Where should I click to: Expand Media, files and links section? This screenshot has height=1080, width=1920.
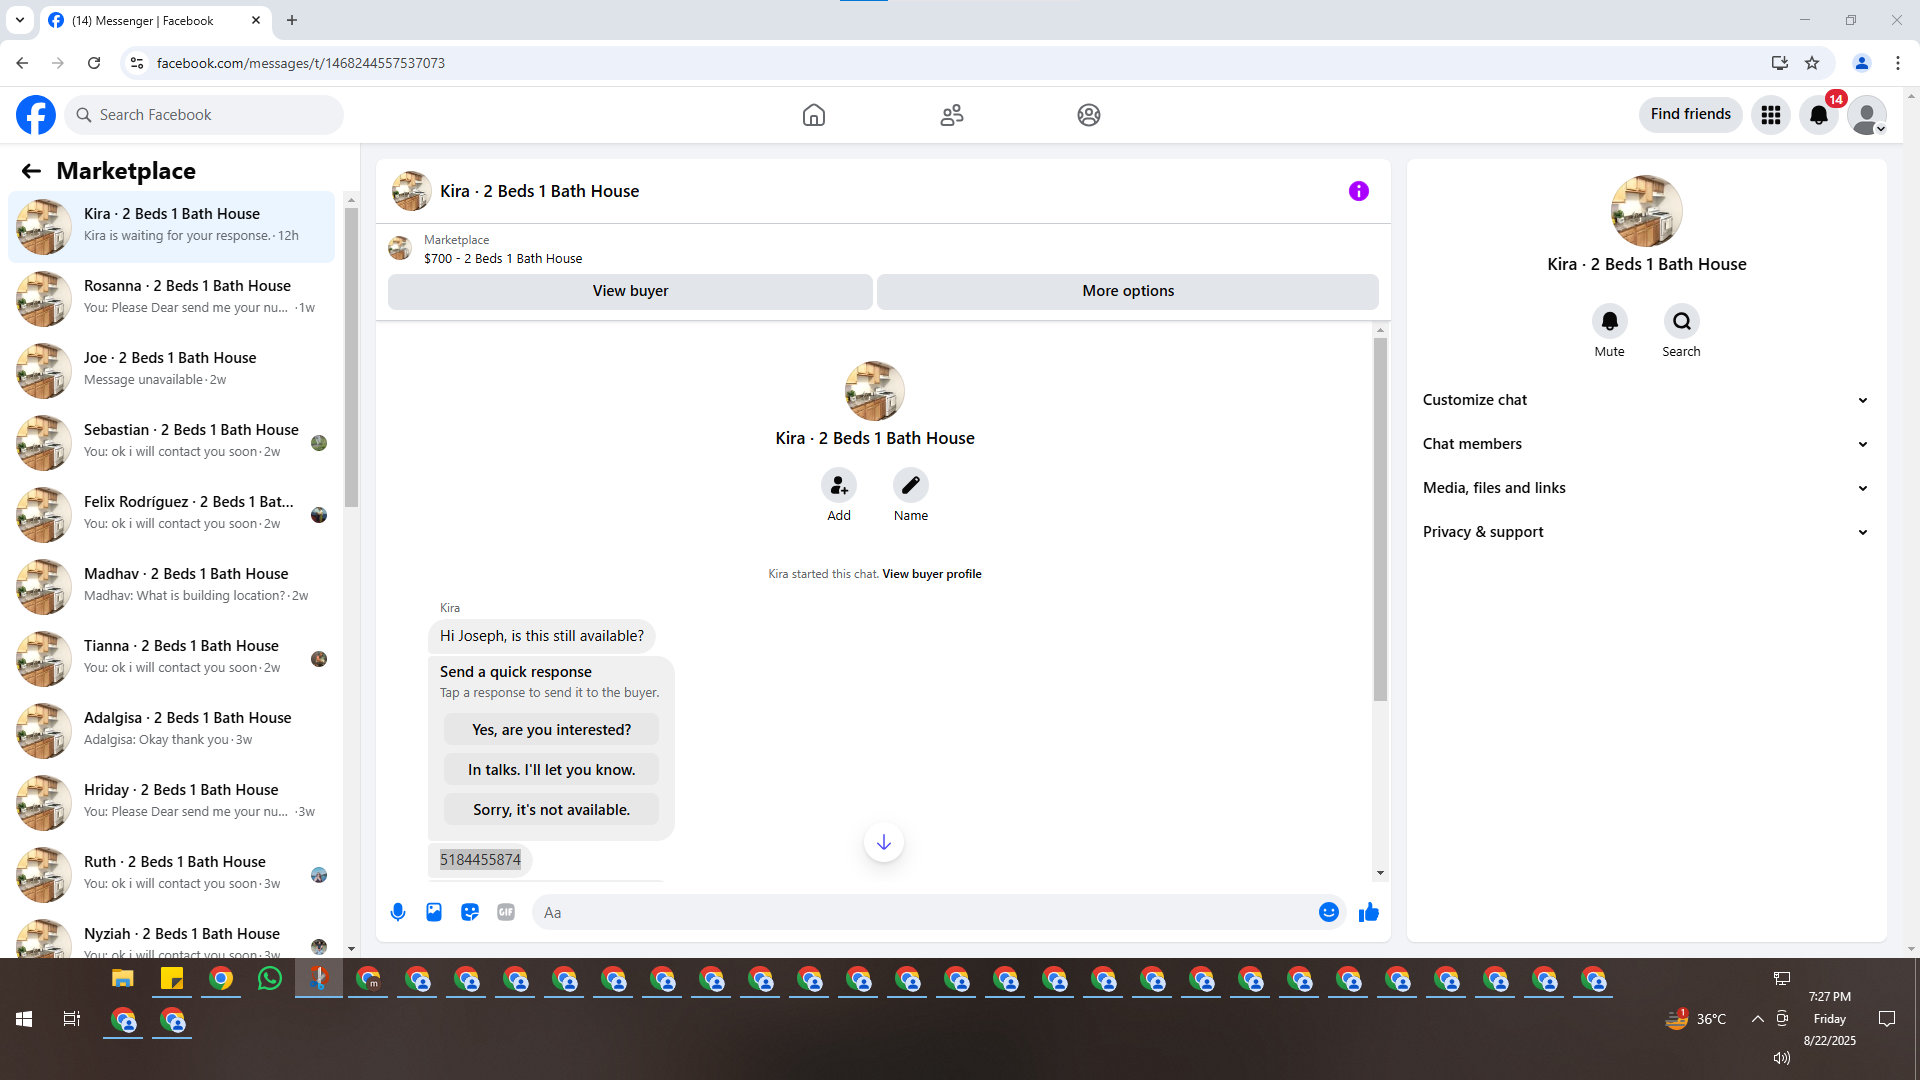[1645, 488]
